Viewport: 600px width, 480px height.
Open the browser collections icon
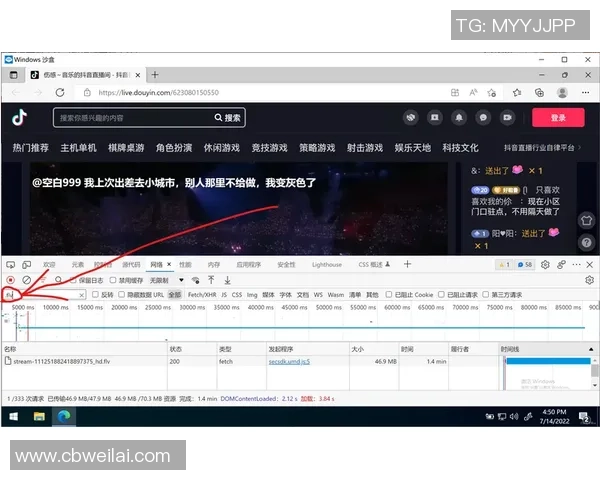539,93
